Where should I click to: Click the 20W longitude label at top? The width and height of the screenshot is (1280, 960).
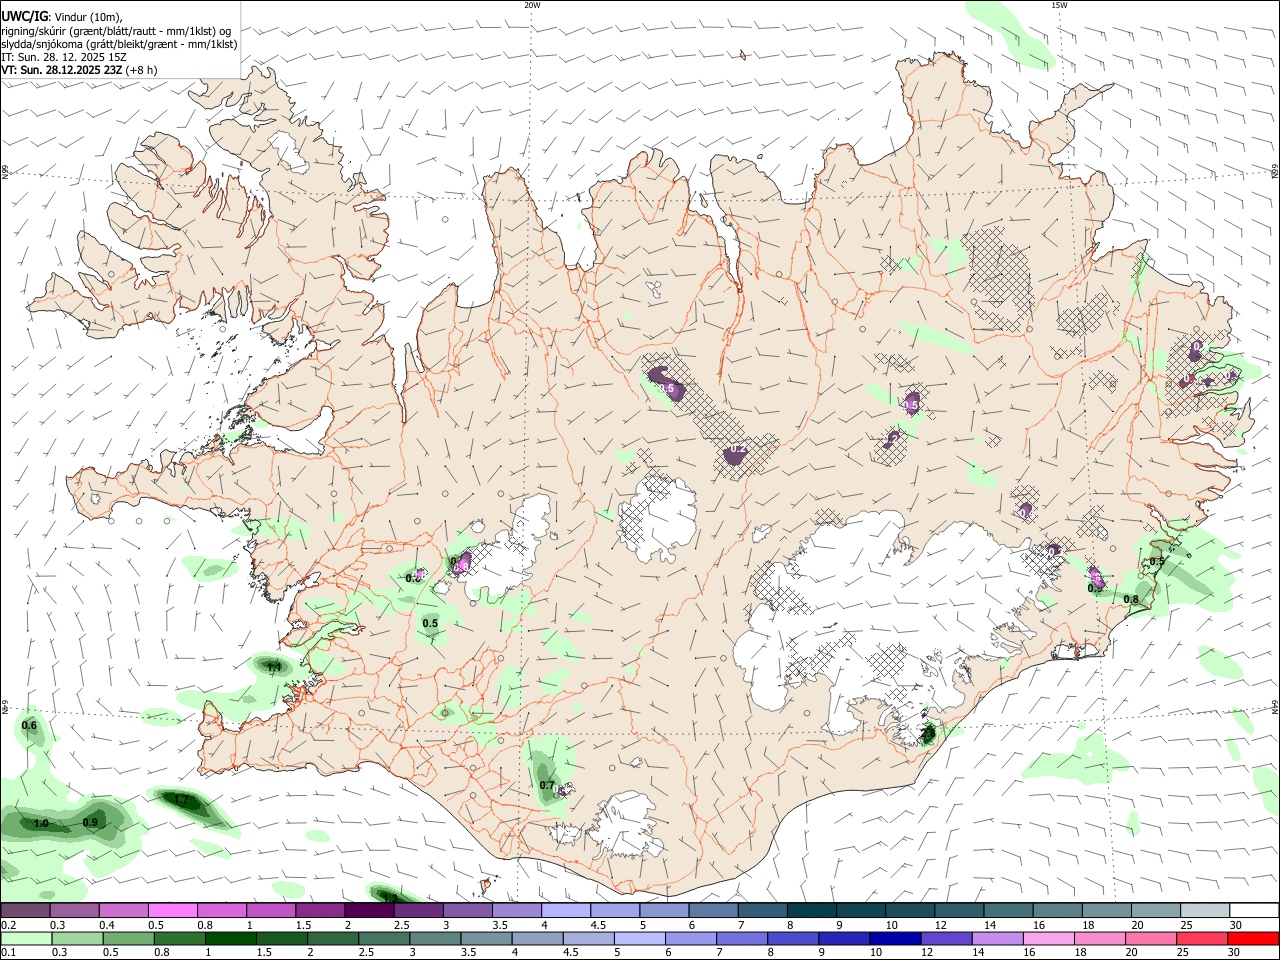click(533, 5)
